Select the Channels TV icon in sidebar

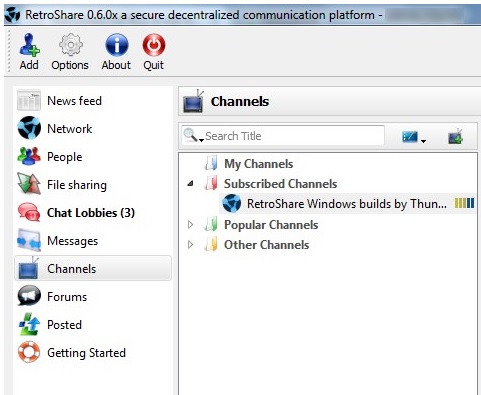coord(28,268)
